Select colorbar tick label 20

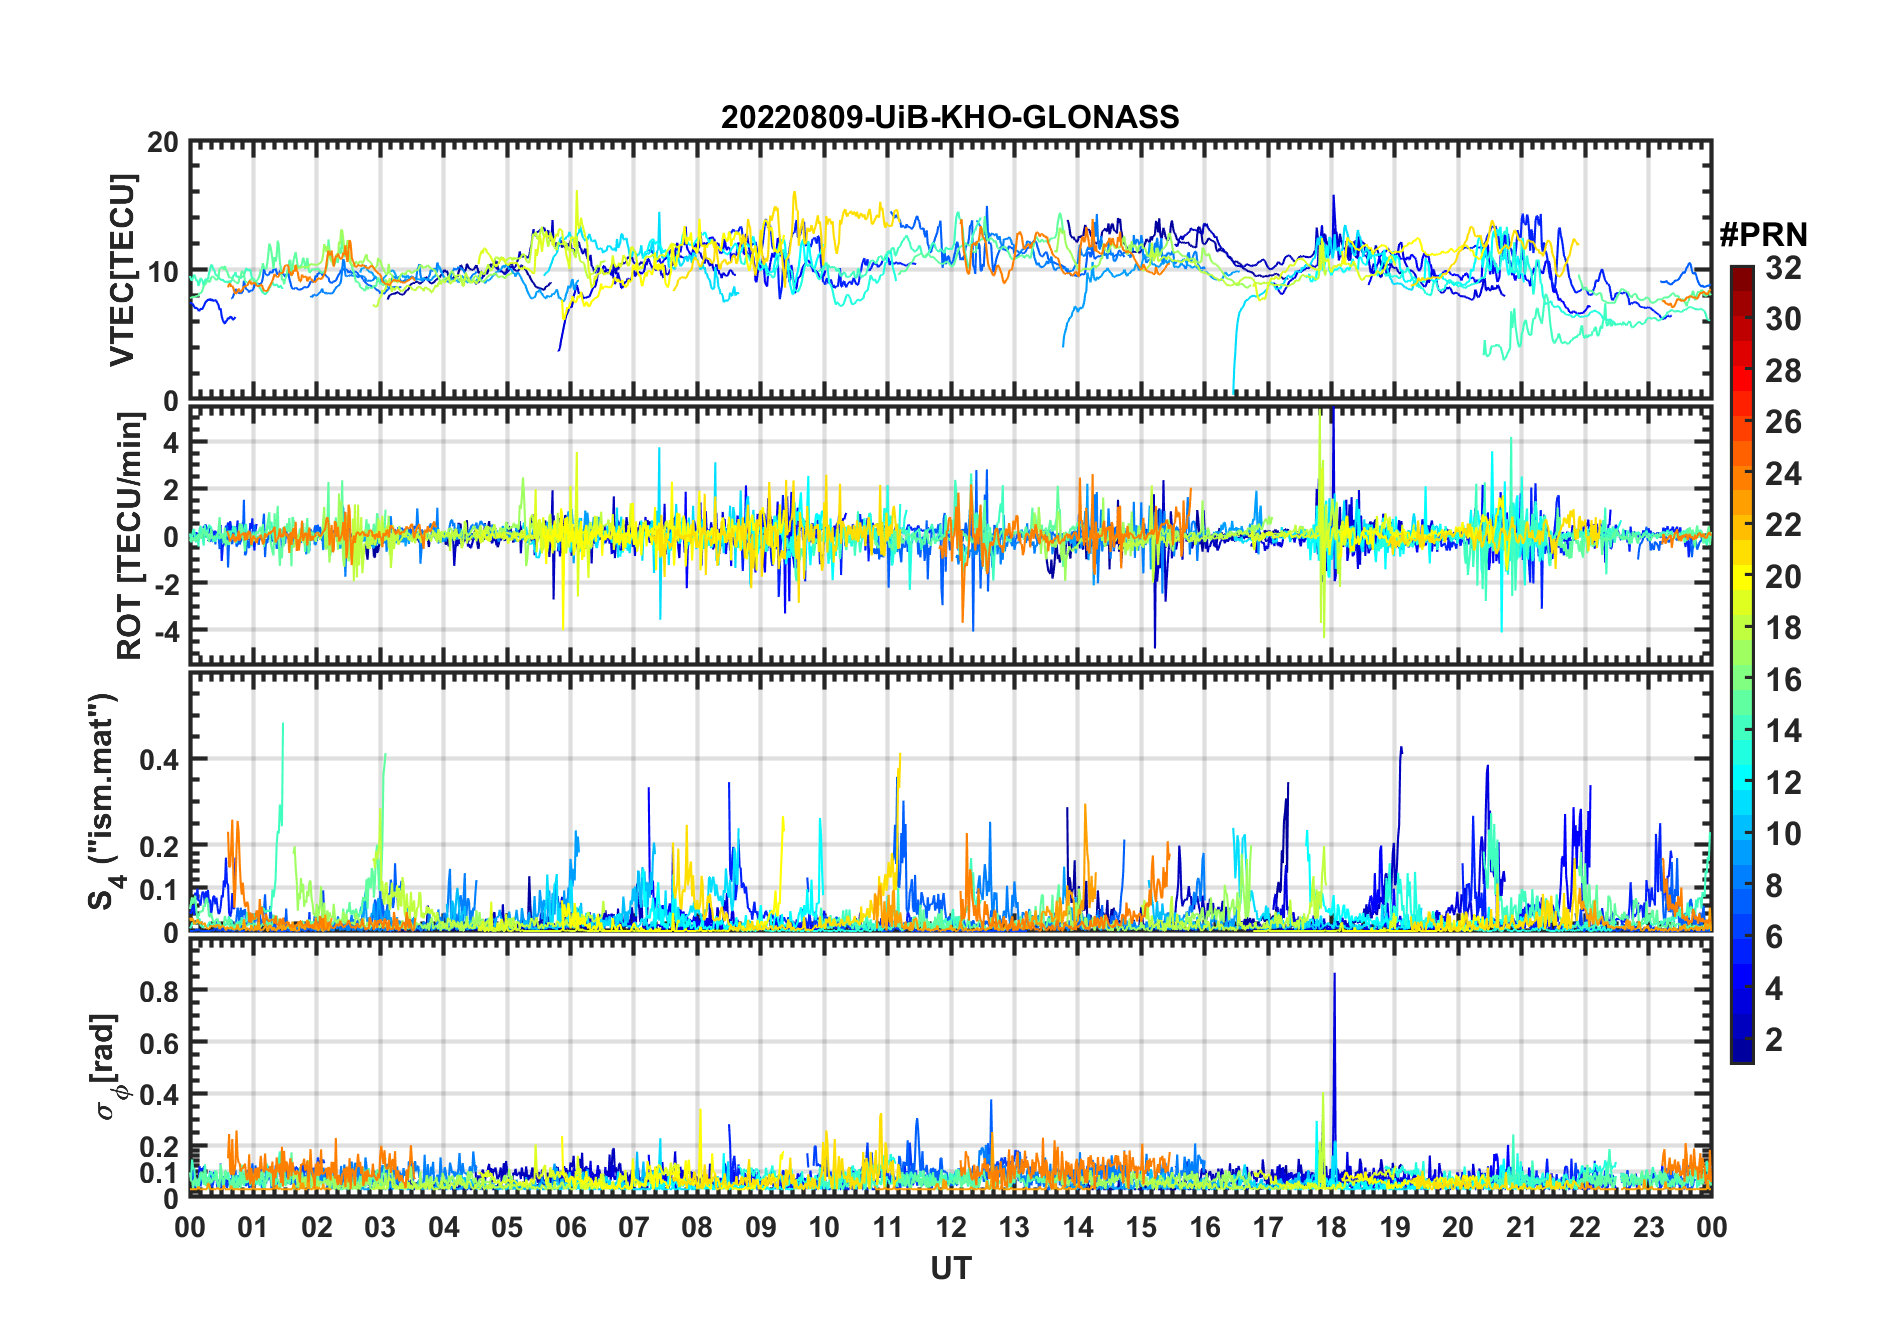point(1783,577)
